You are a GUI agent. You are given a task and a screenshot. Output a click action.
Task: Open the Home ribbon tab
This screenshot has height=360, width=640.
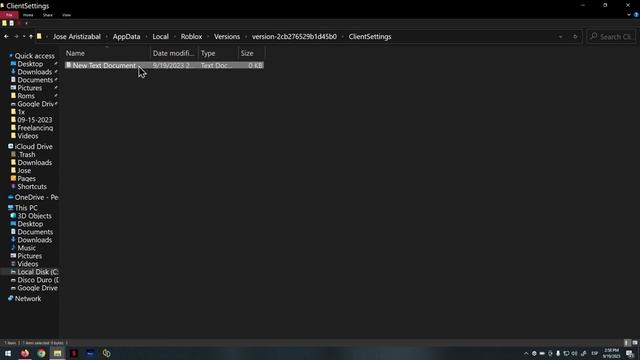click(x=28, y=15)
